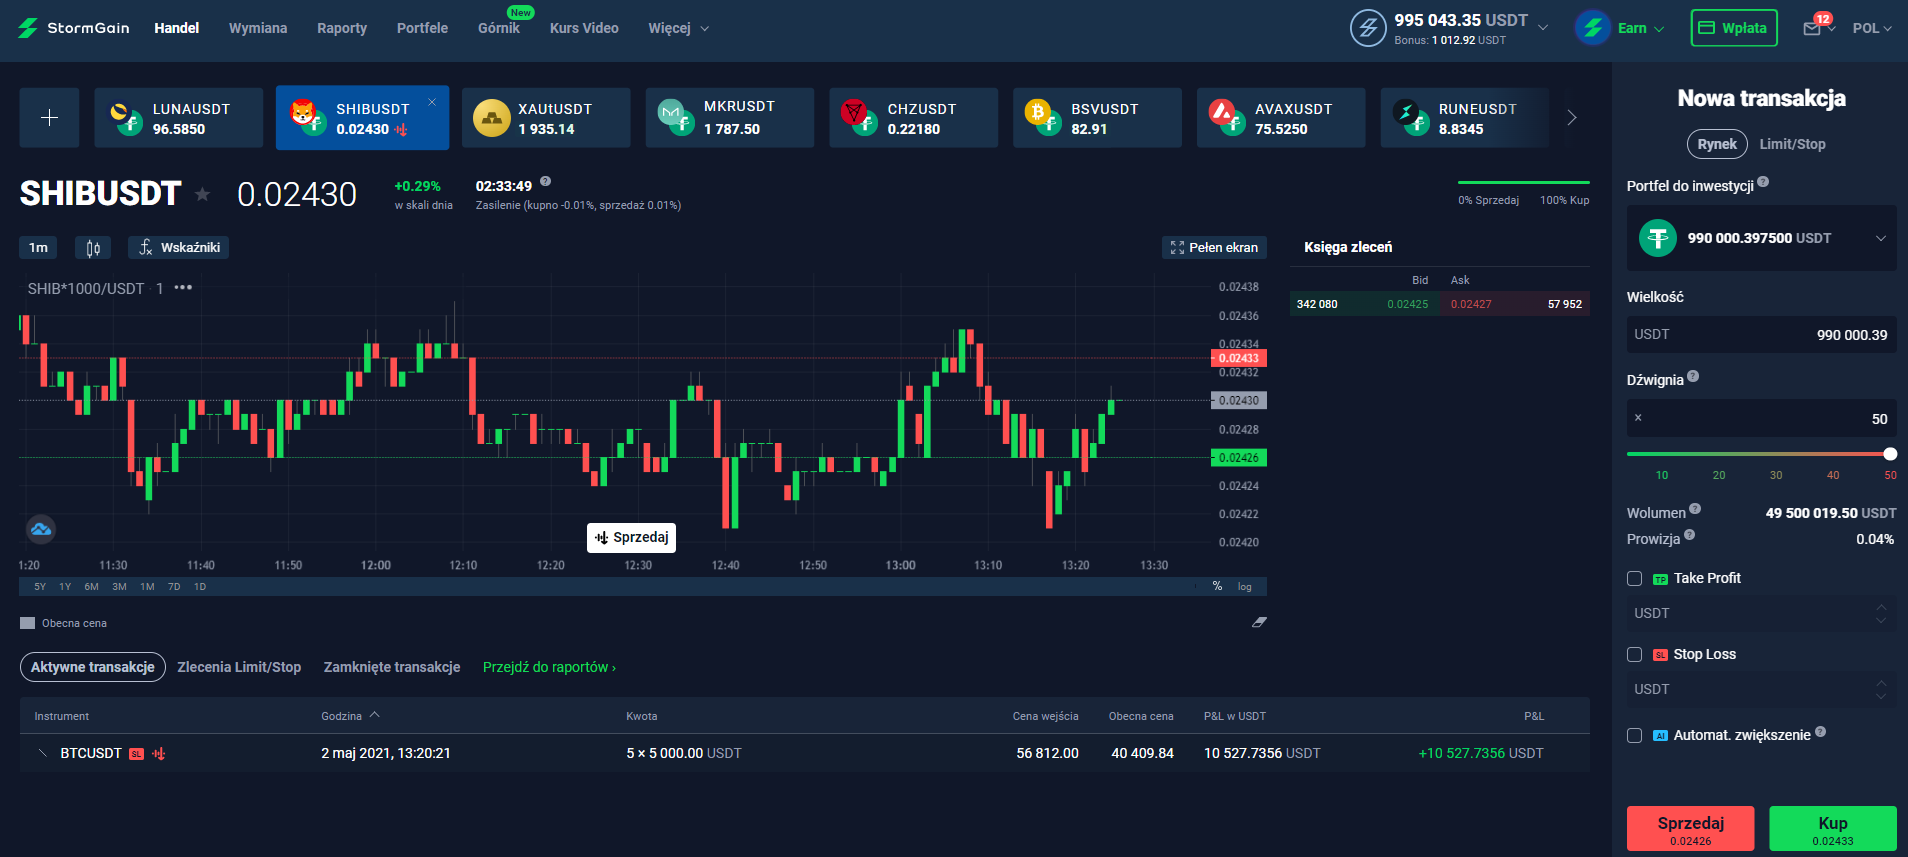
Task: Open funding time help tooltip icon
Action: pos(545,182)
